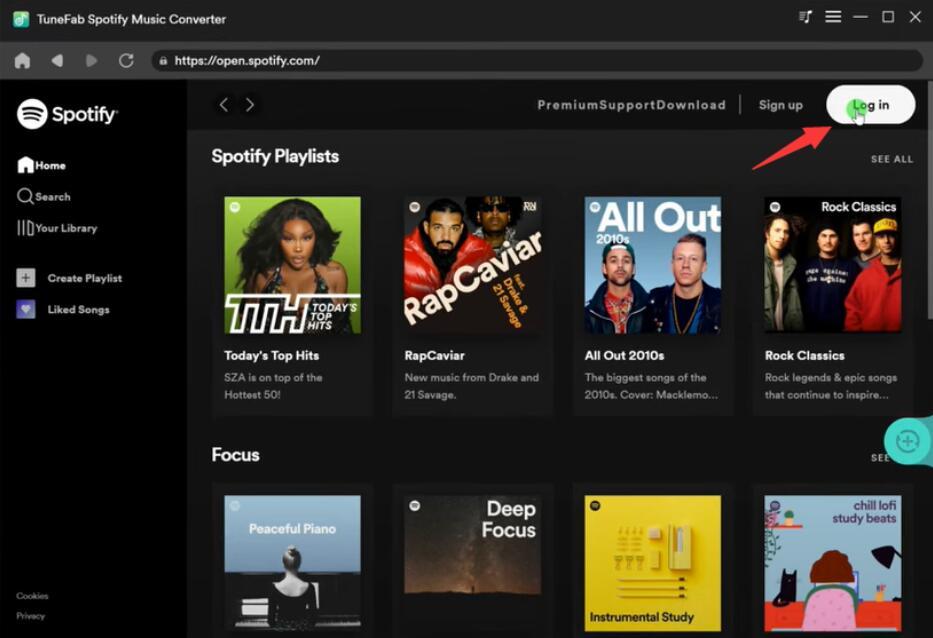Click the Spotify logo in sidebar
This screenshot has height=638, width=933.
(x=67, y=114)
